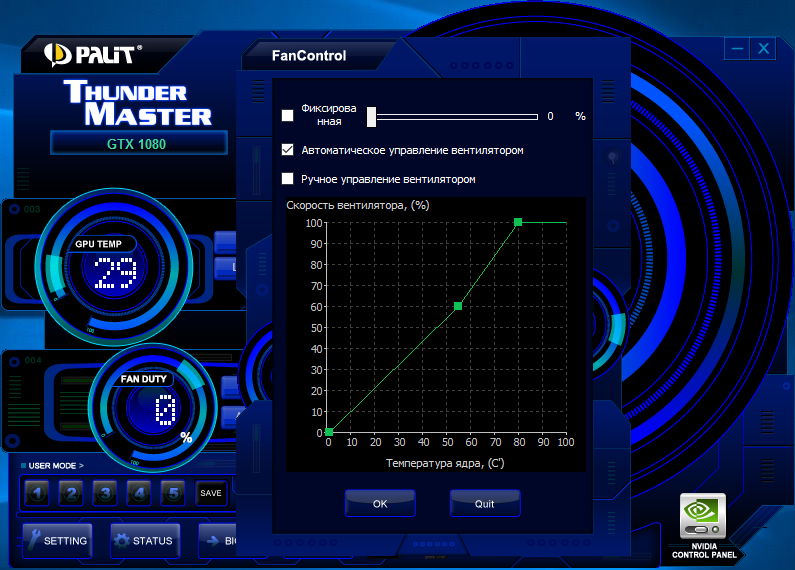
Task: Select user mode profile 5
Action: (x=173, y=493)
